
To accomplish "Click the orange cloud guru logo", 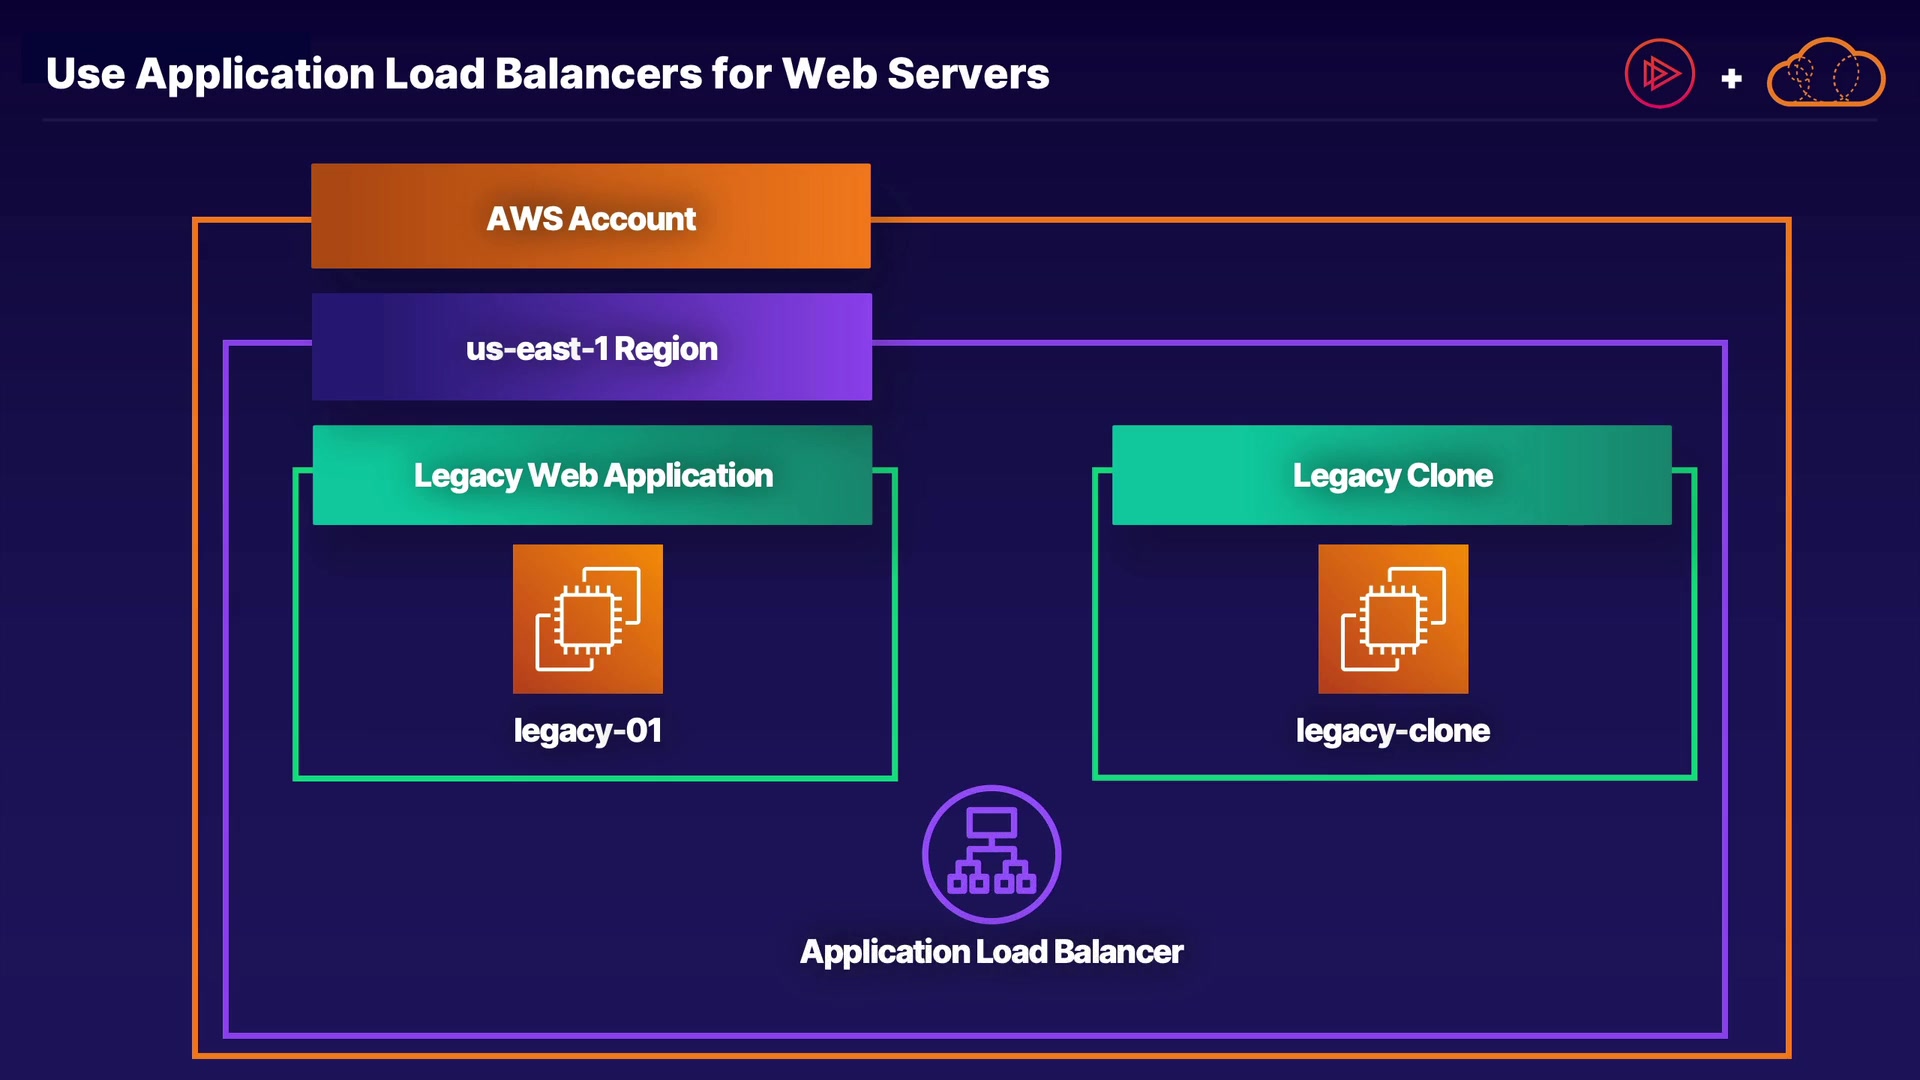I will (1826, 73).
